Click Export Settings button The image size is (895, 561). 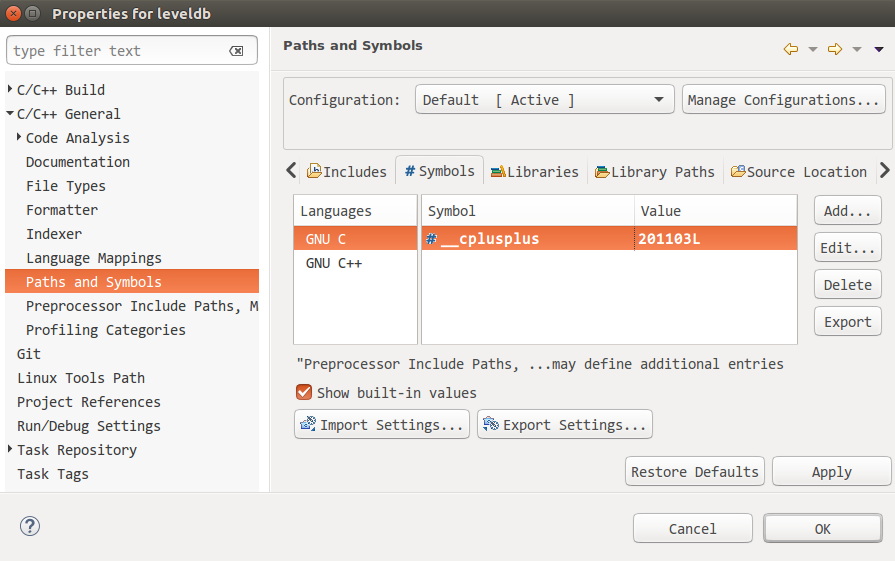tap(565, 425)
